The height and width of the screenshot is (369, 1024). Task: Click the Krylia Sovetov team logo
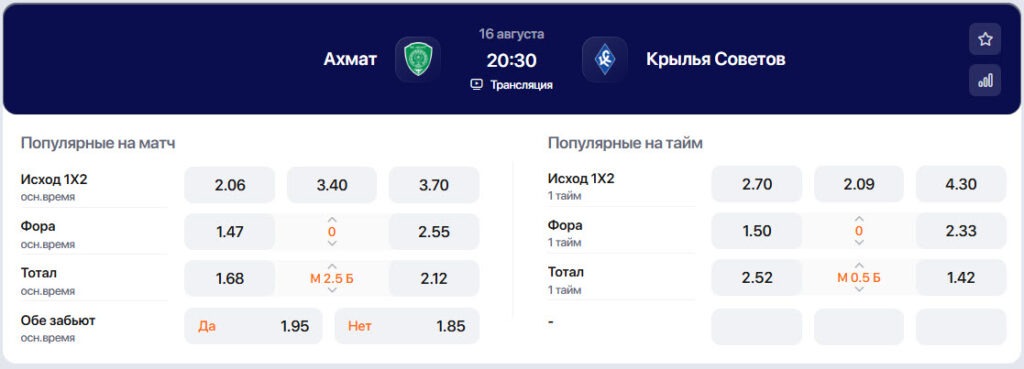pos(605,59)
